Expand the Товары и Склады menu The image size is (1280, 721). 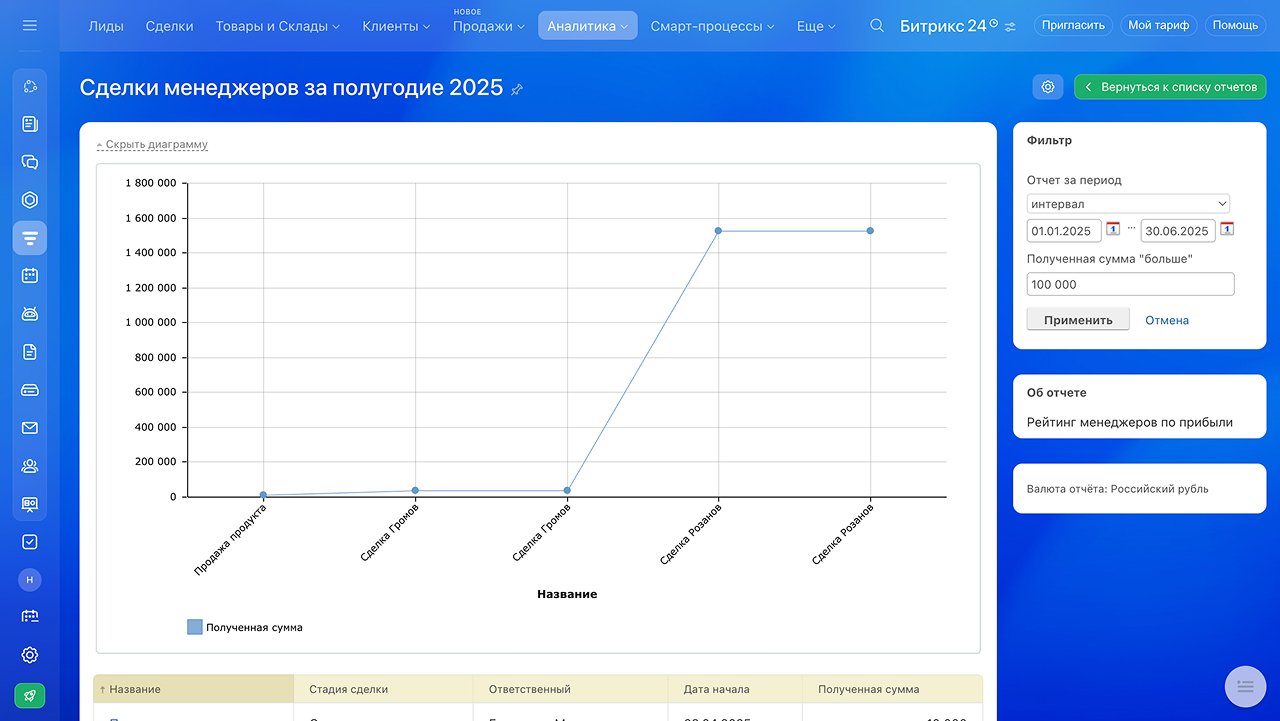tap(277, 26)
